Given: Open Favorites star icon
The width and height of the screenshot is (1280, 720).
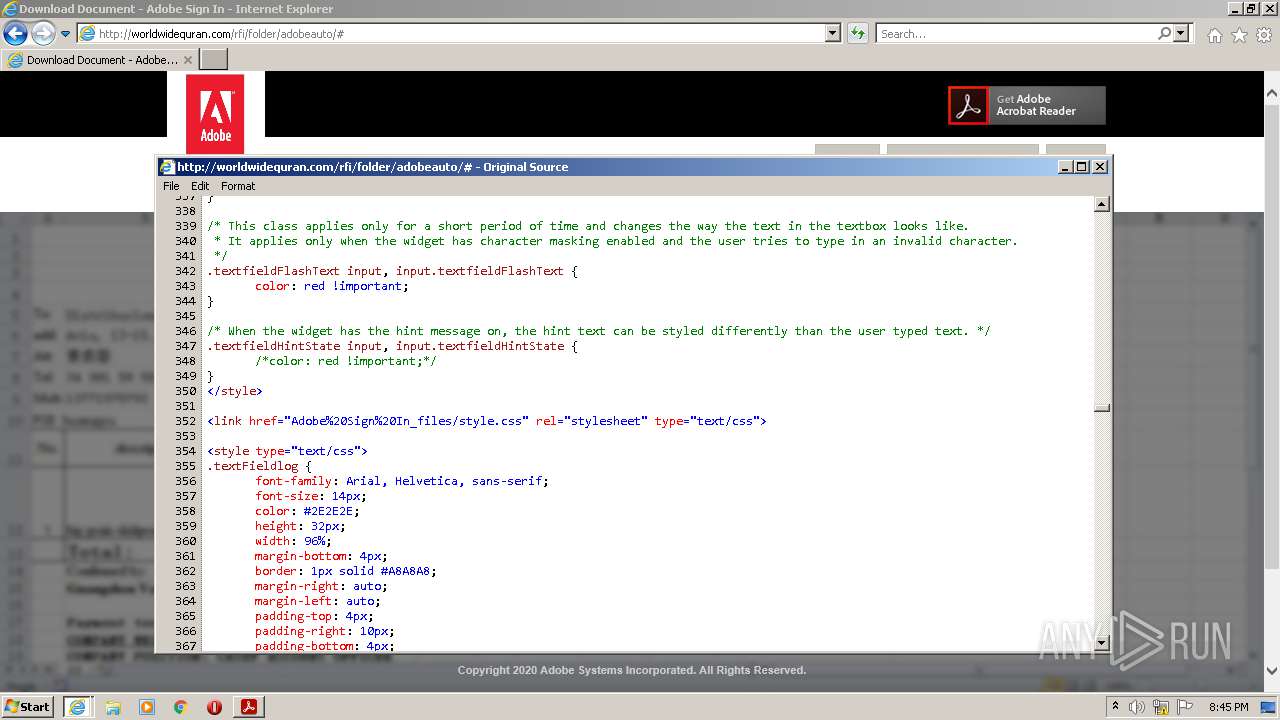Looking at the screenshot, I should click(1239, 35).
